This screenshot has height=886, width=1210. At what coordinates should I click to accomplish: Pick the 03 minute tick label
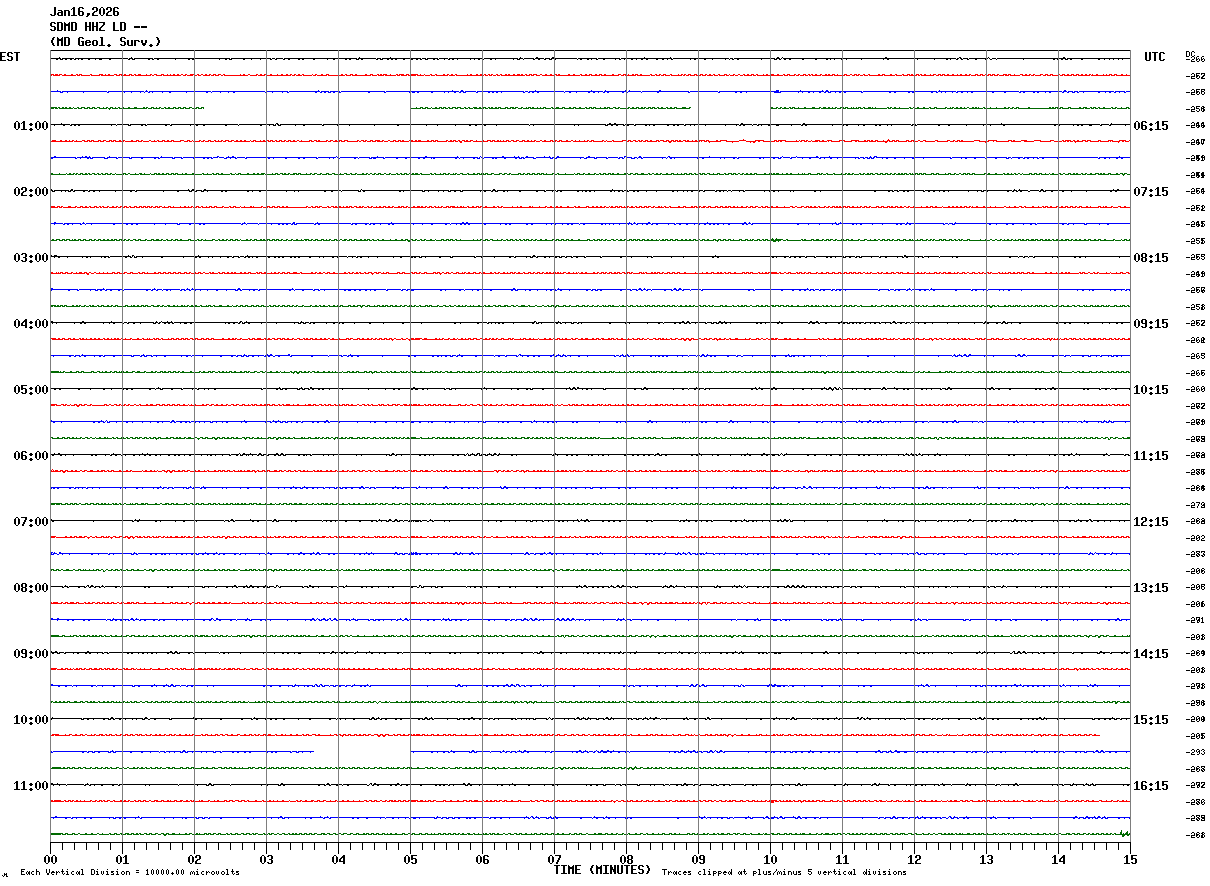coord(266,859)
